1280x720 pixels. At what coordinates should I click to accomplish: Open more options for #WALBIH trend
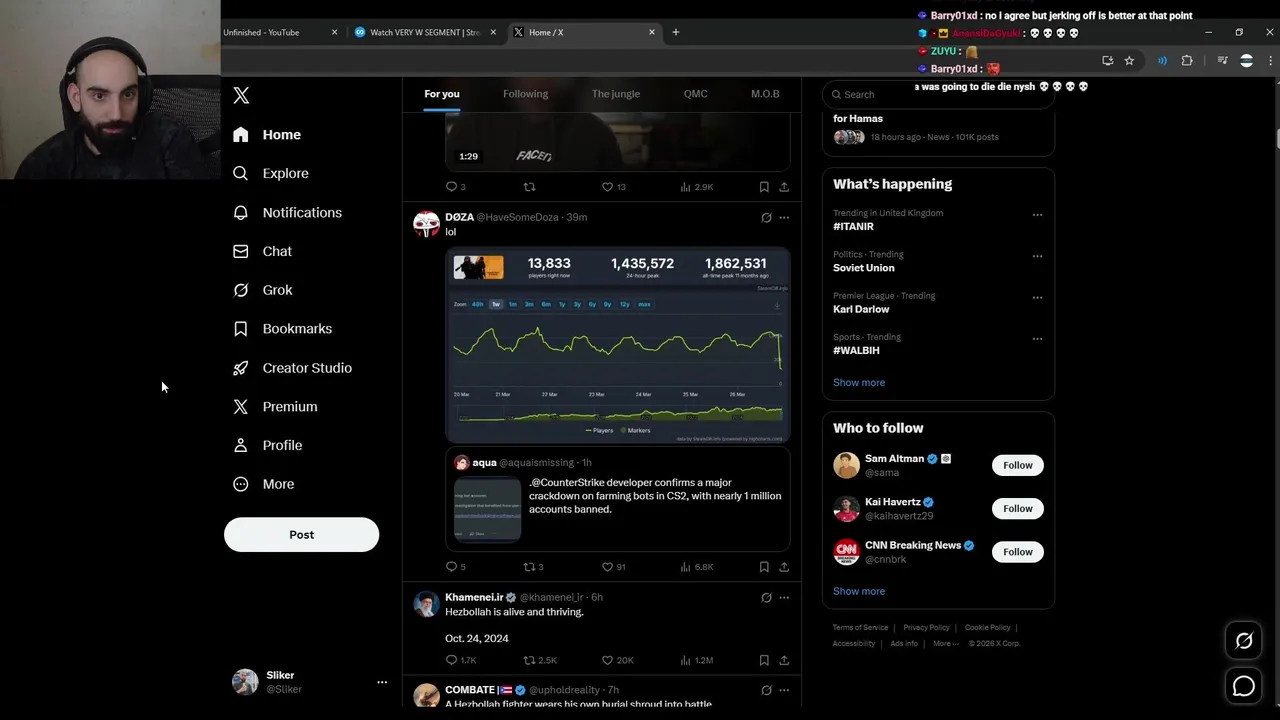[x=1037, y=339]
